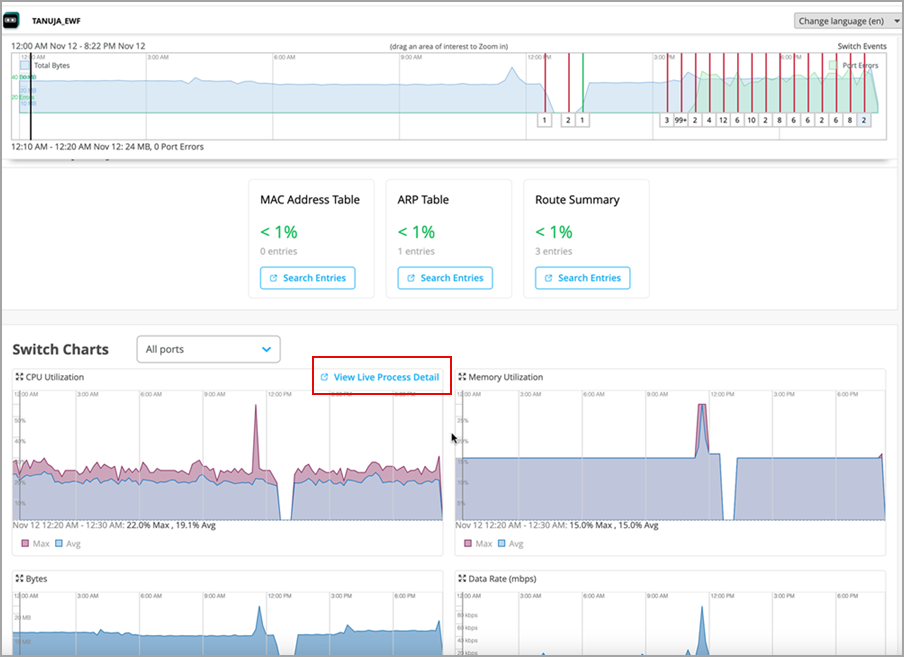Expand the Bytes chart to fullscreen
Screen dimensions: 904x657
tap(18, 578)
